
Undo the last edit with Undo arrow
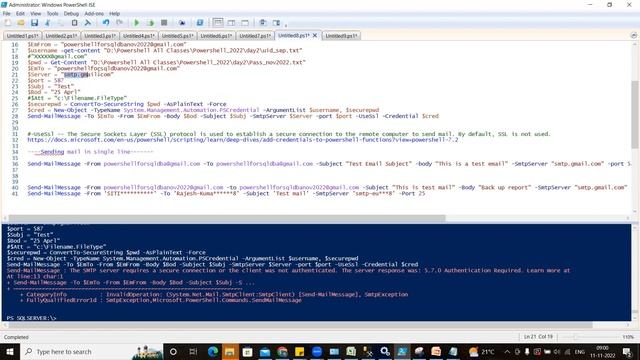click(x=106, y=23)
